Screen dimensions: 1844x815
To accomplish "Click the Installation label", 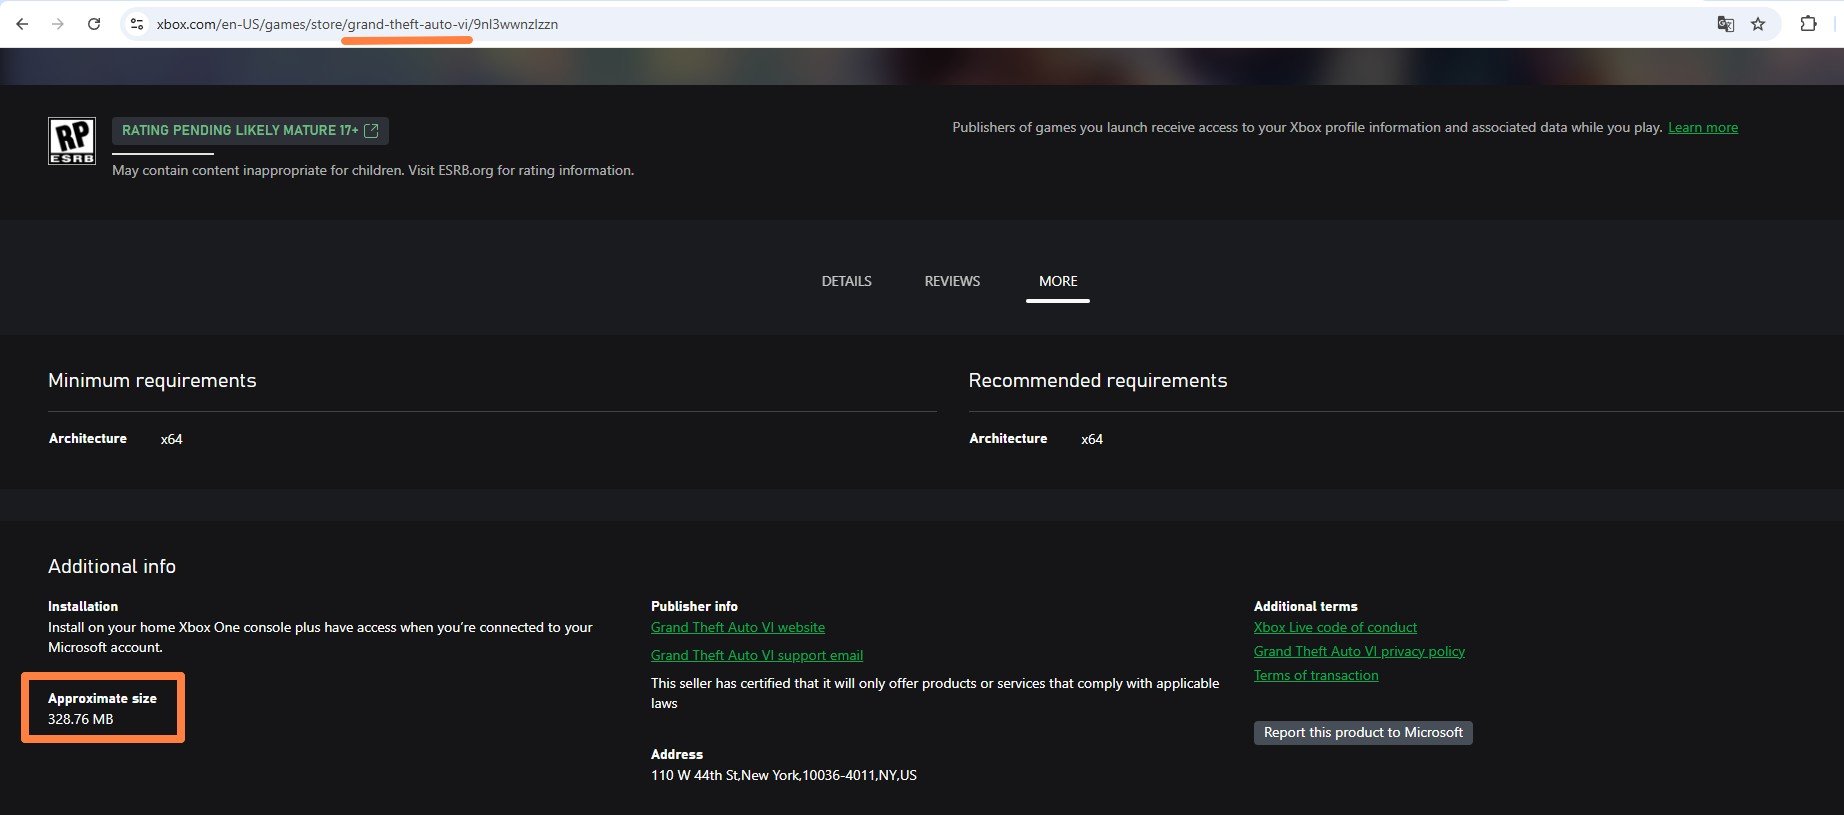I will [83, 606].
